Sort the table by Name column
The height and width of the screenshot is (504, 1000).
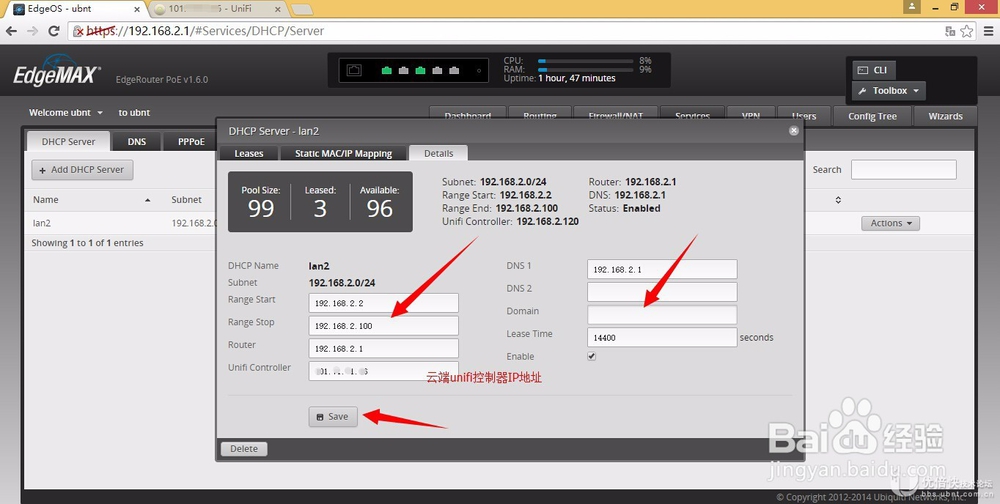[x=91, y=200]
